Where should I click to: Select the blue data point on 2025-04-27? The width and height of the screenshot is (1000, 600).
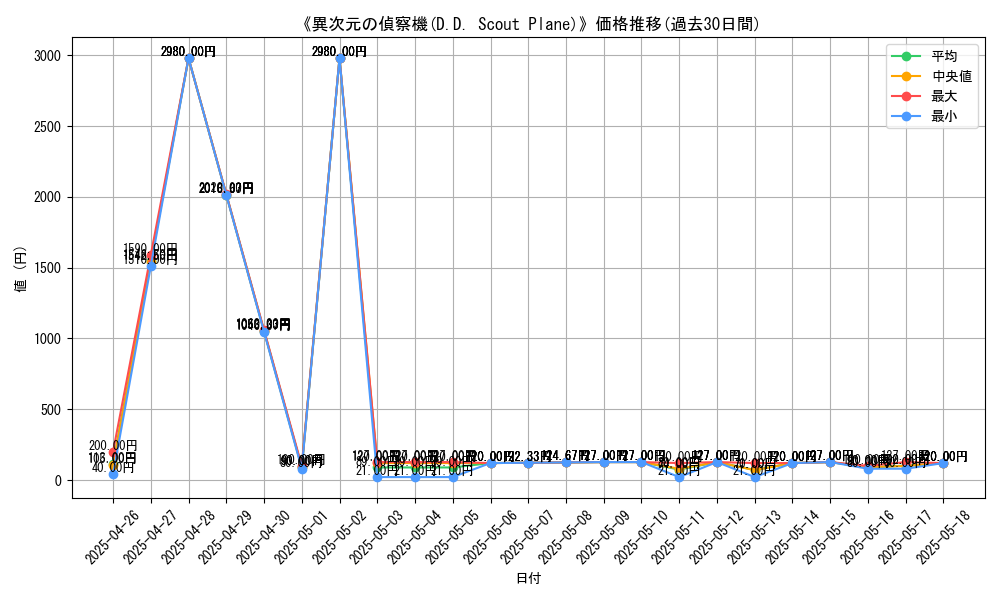click(151, 267)
